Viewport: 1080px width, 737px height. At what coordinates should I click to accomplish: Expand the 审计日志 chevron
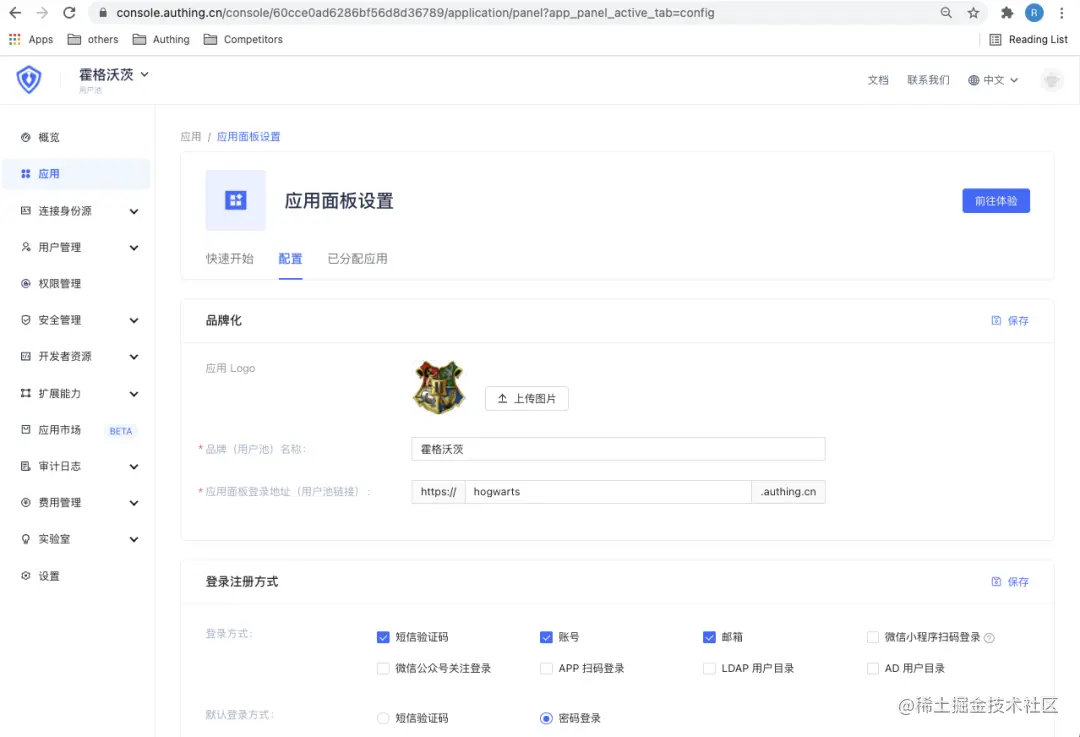134,467
